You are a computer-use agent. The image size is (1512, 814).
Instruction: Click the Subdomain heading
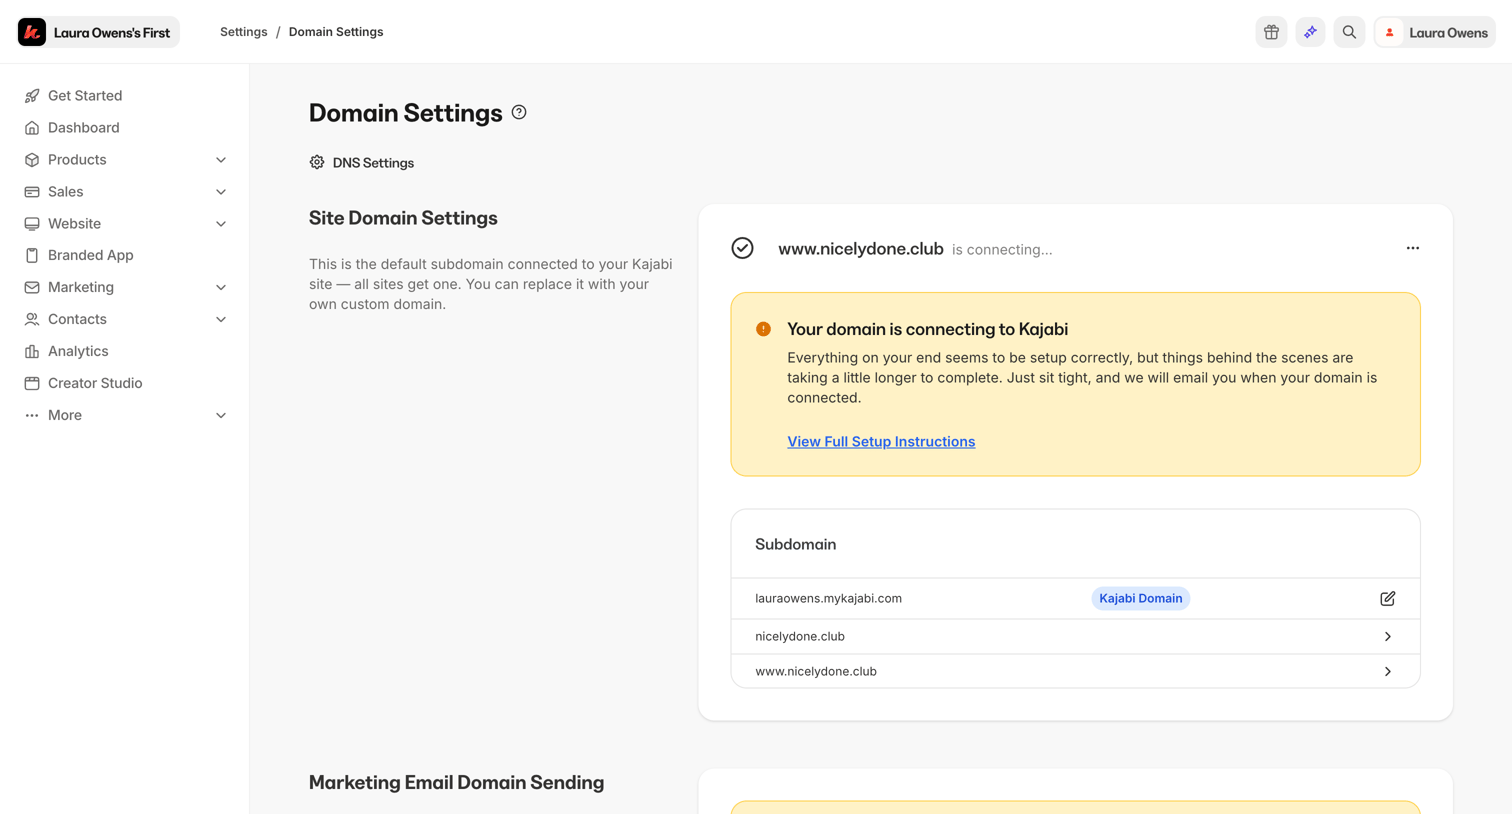pos(795,544)
